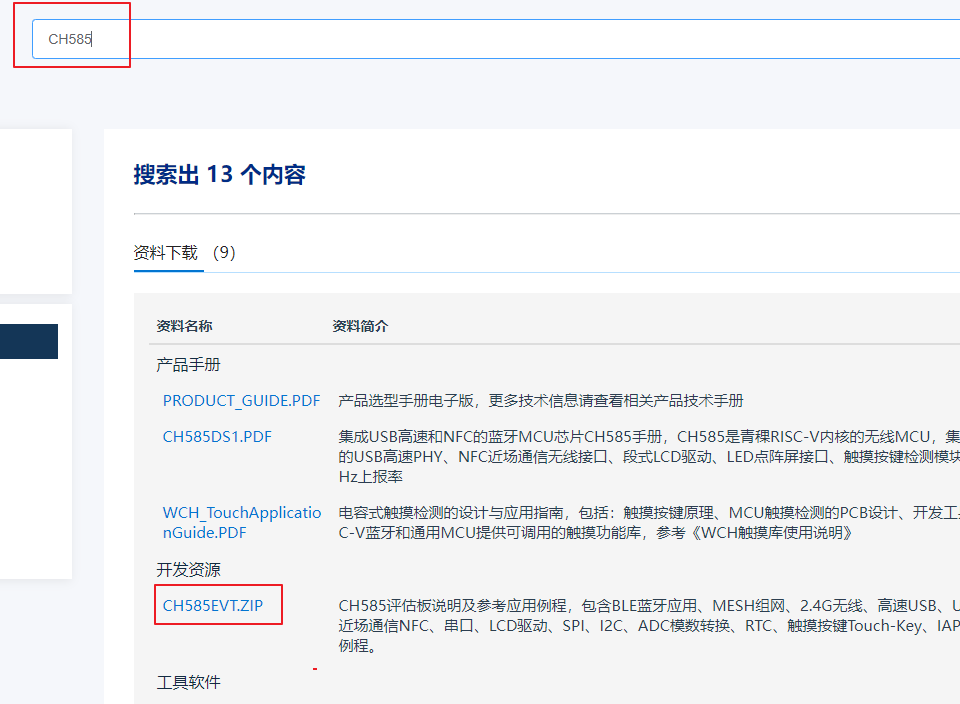960x704 pixels.
Task: Click the 开发资源 category label
Action: (188, 570)
